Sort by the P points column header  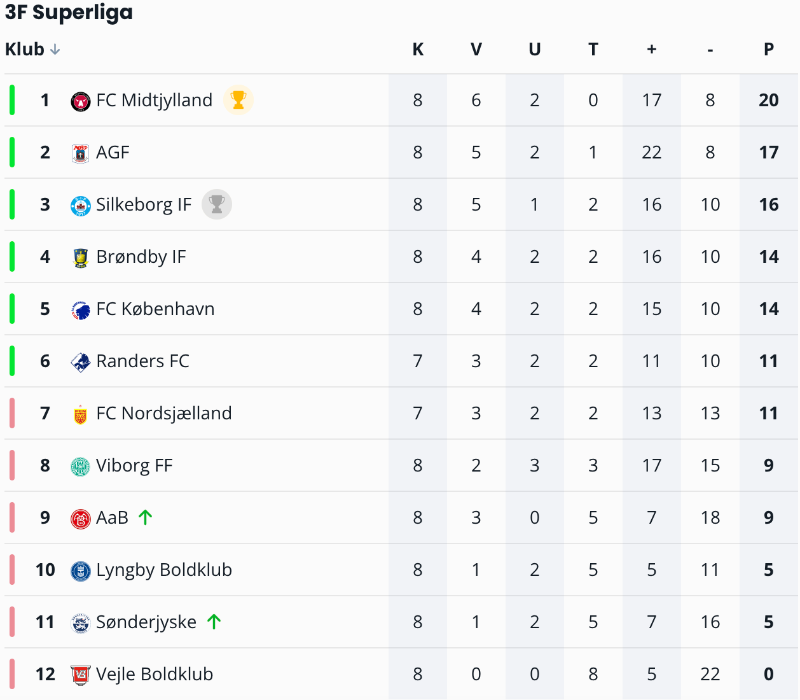coord(768,50)
